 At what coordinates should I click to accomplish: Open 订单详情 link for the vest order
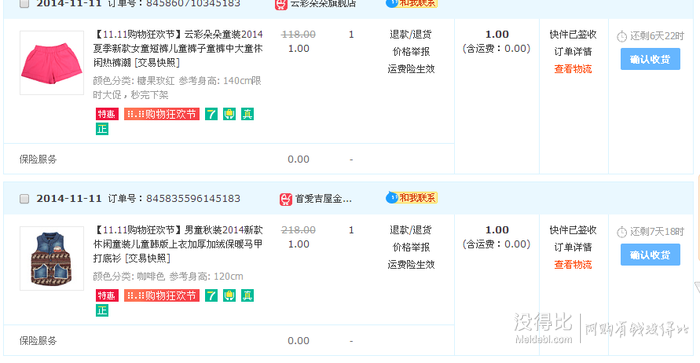coord(573,247)
